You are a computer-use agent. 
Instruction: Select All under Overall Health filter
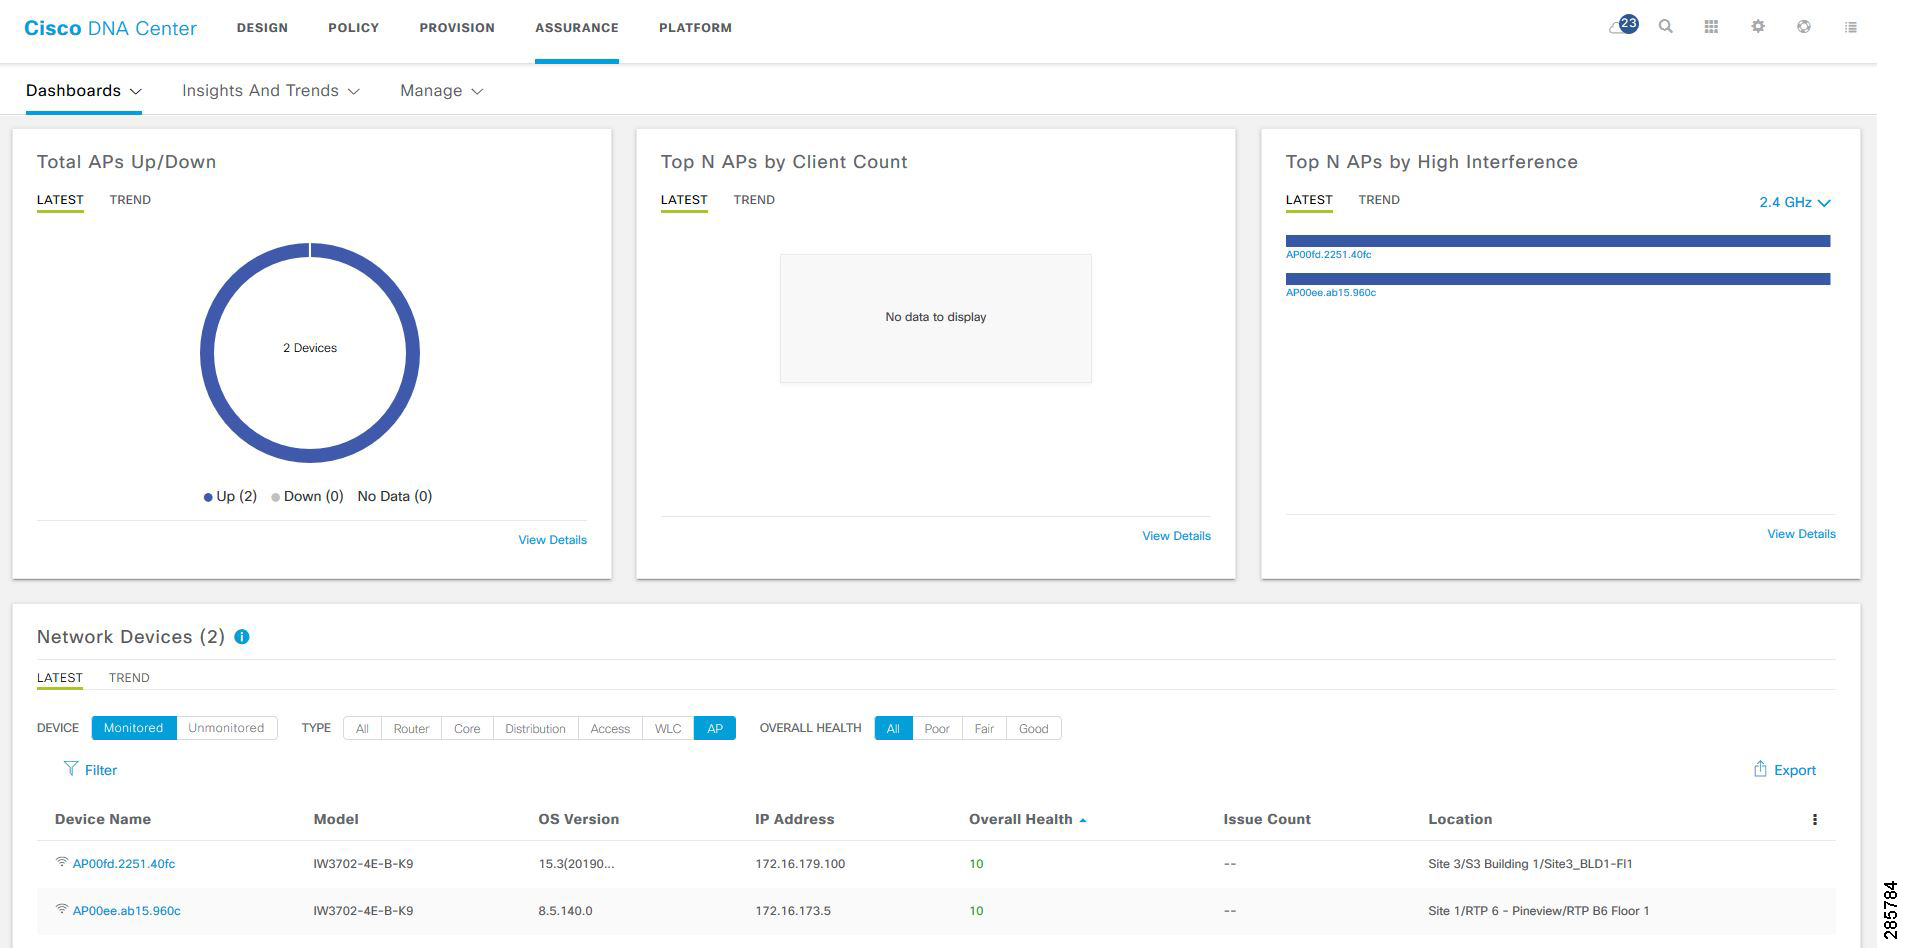point(893,728)
